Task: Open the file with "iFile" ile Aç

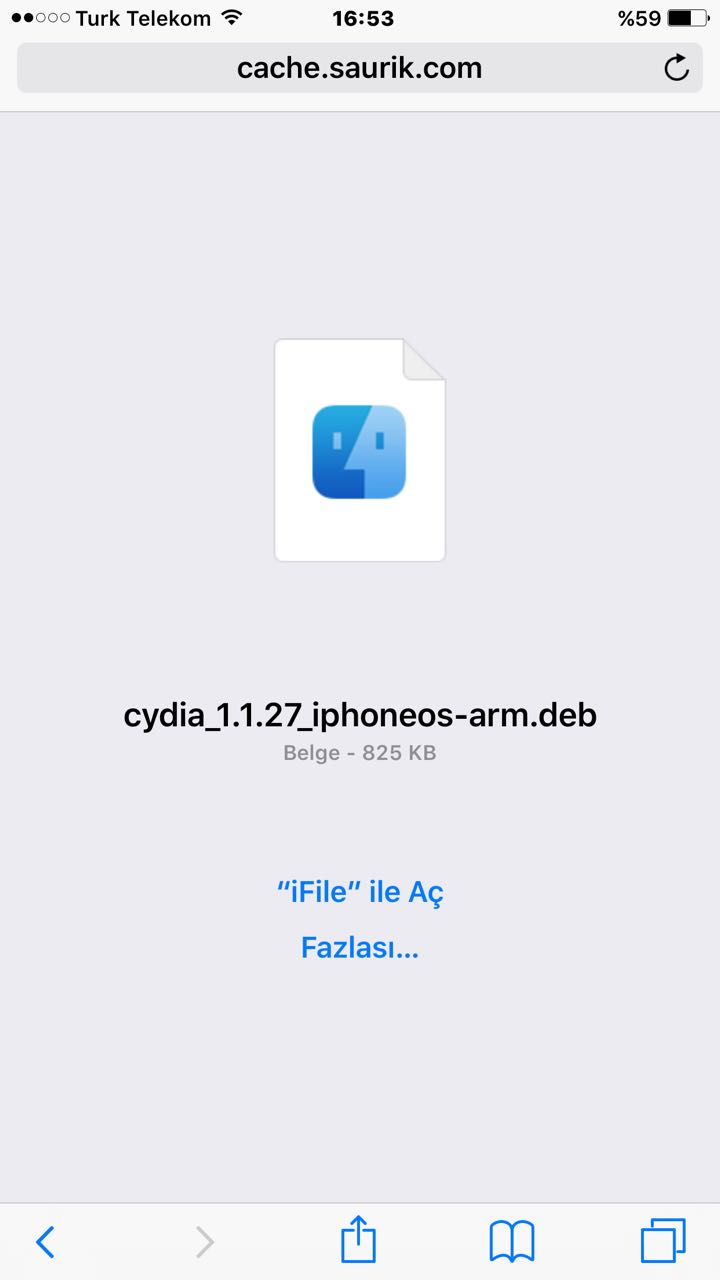Action: [x=360, y=891]
